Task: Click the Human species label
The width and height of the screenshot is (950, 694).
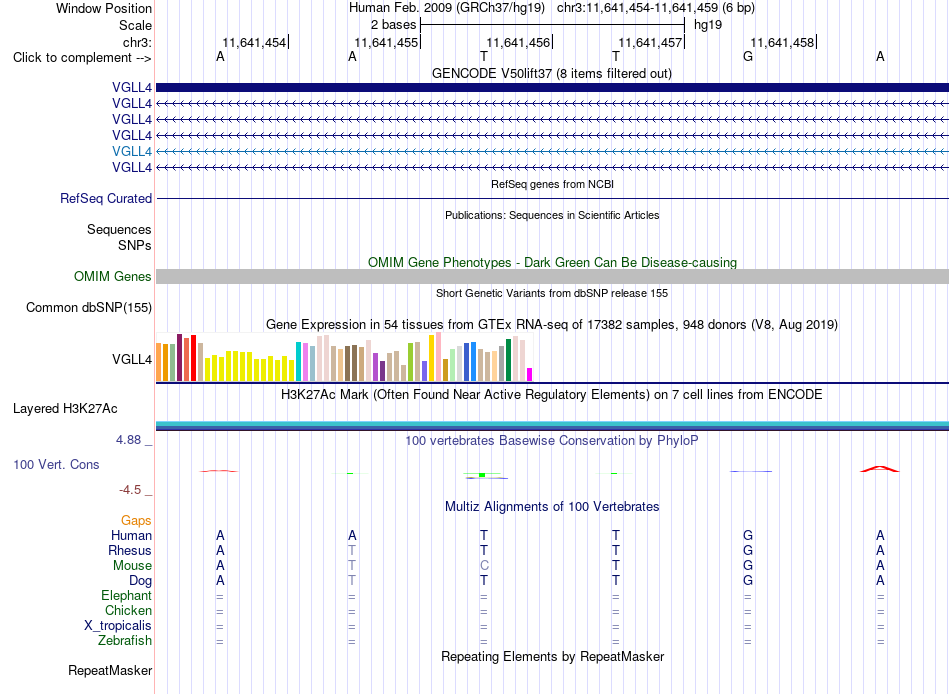Action: pos(131,535)
